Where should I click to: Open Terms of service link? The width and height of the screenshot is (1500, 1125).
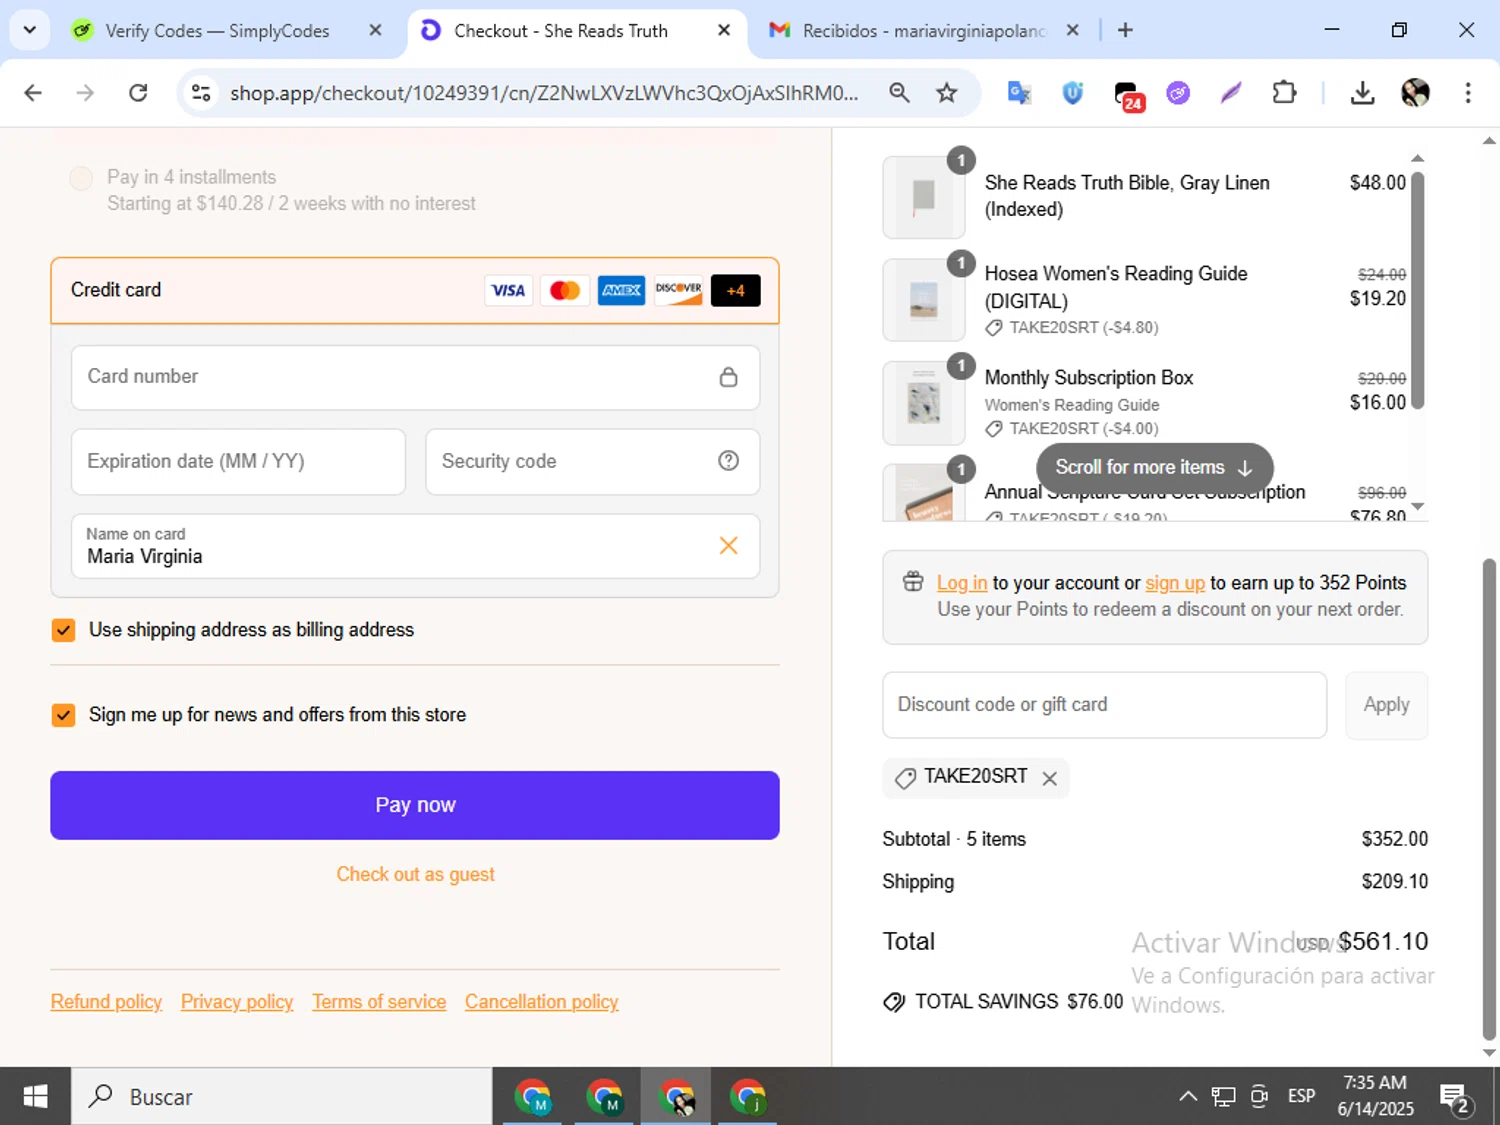(379, 1002)
